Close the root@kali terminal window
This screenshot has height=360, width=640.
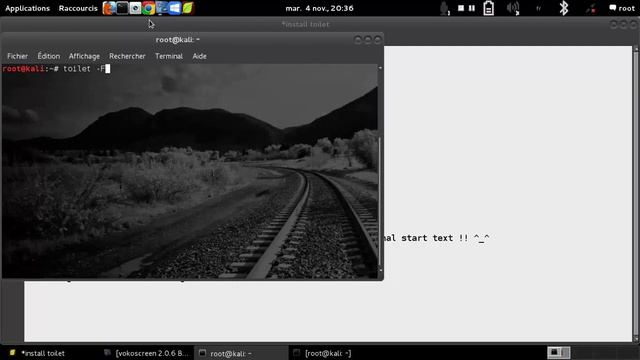pyautogui.click(x=378, y=40)
